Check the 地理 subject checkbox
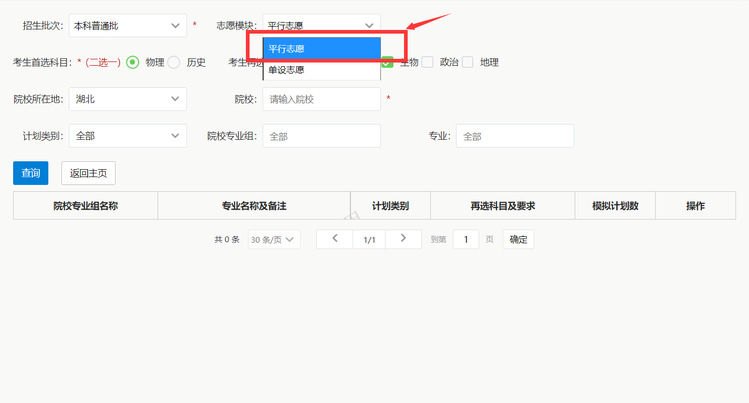This screenshot has height=403, width=749. coord(468,62)
